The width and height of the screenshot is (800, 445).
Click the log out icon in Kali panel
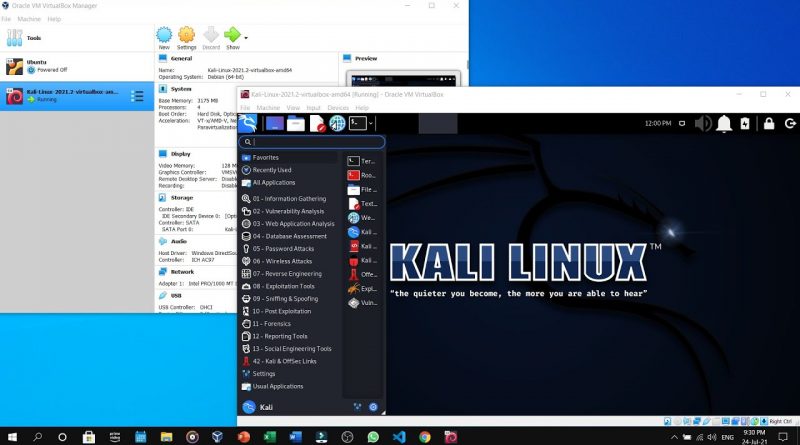790,123
